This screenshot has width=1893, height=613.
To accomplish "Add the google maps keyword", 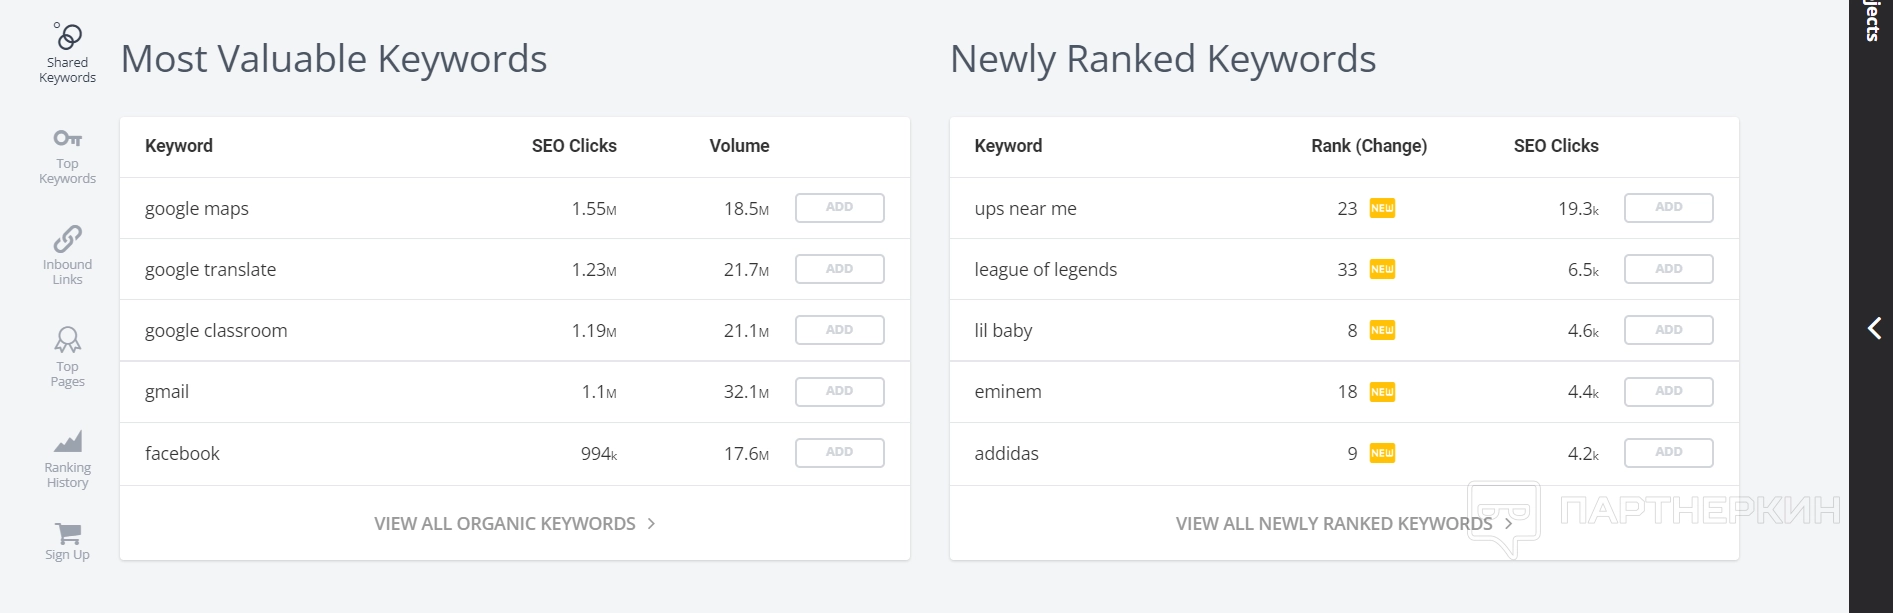I will pyautogui.click(x=839, y=208).
